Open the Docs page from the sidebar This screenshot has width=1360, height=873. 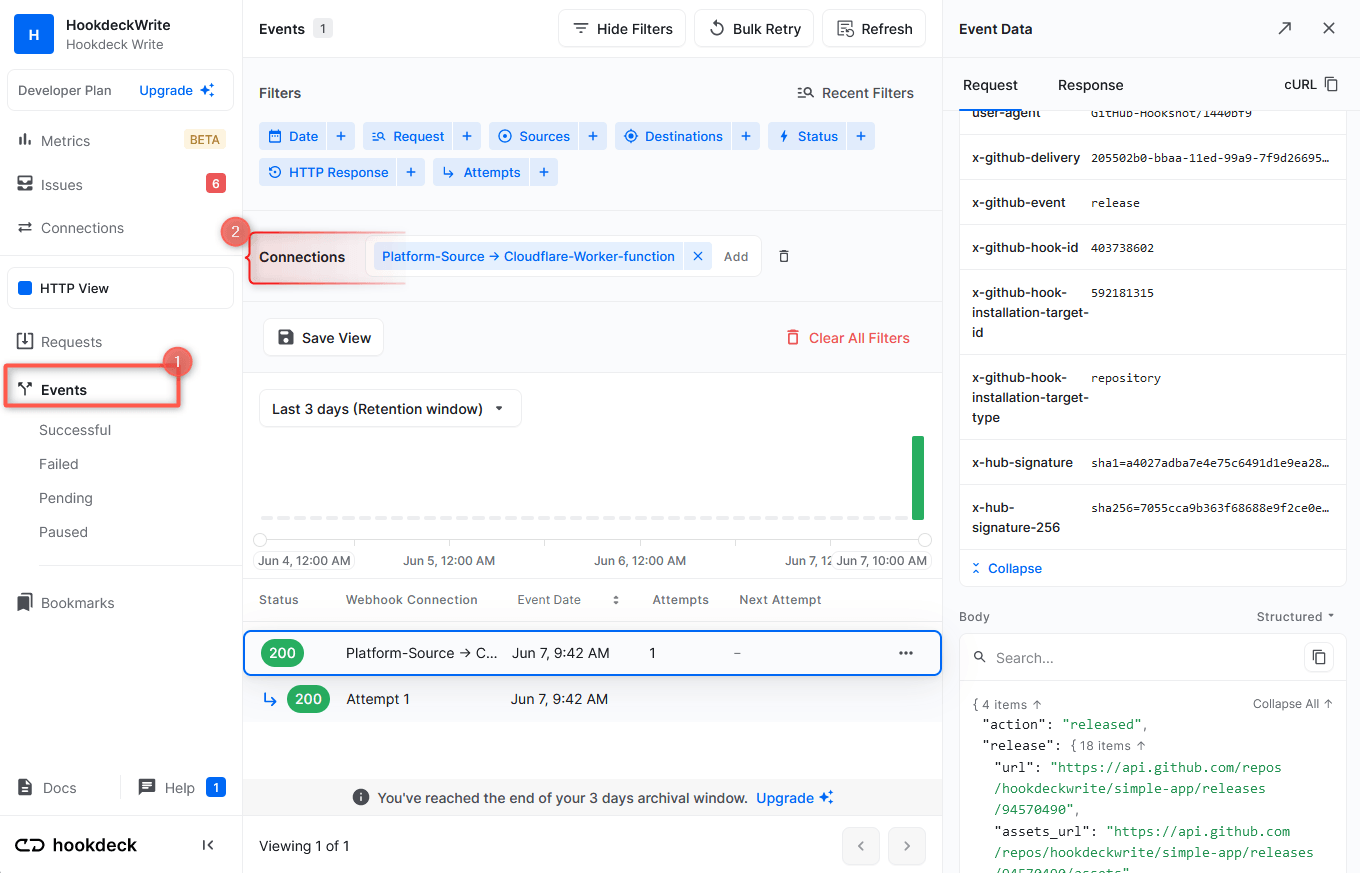pos(57,787)
